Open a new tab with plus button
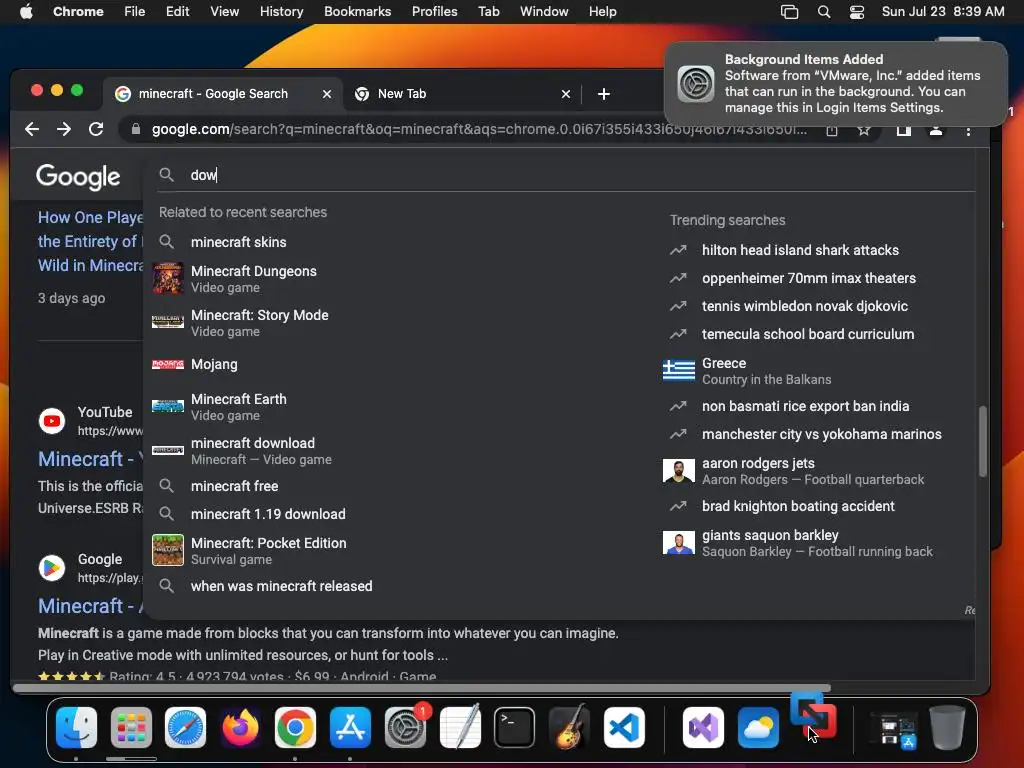1024x768 pixels. pos(603,94)
